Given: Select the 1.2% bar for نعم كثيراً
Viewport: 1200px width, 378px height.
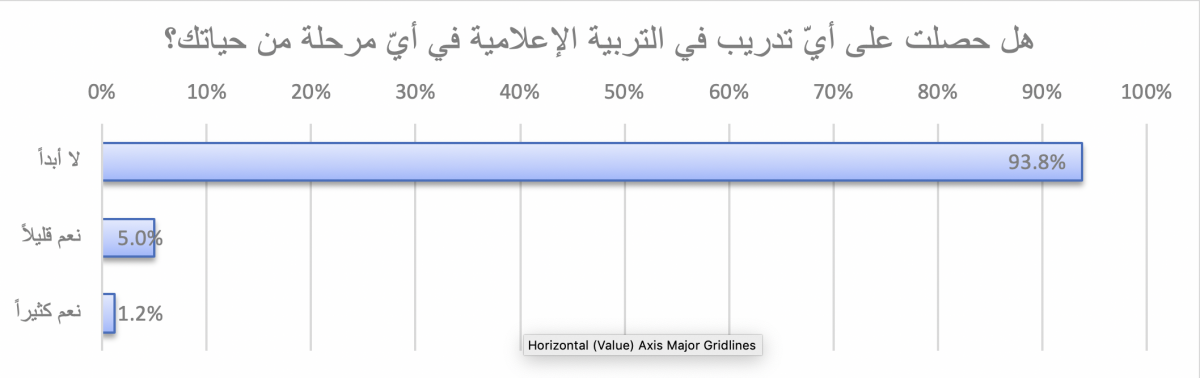Looking at the screenshot, I should [109, 313].
